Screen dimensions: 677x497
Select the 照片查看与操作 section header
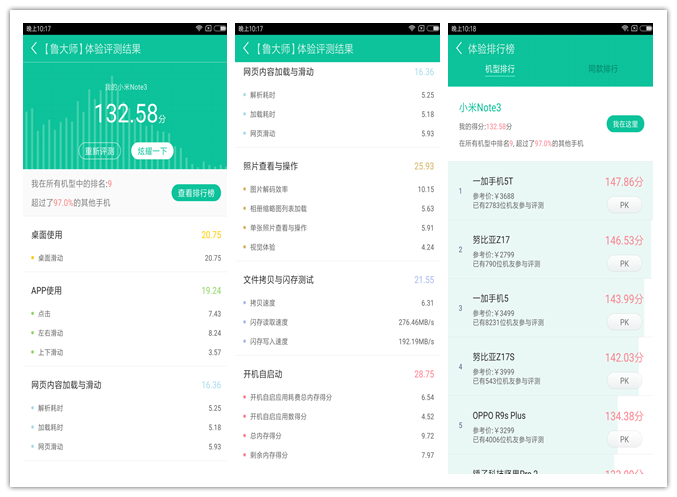pos(337,166)
